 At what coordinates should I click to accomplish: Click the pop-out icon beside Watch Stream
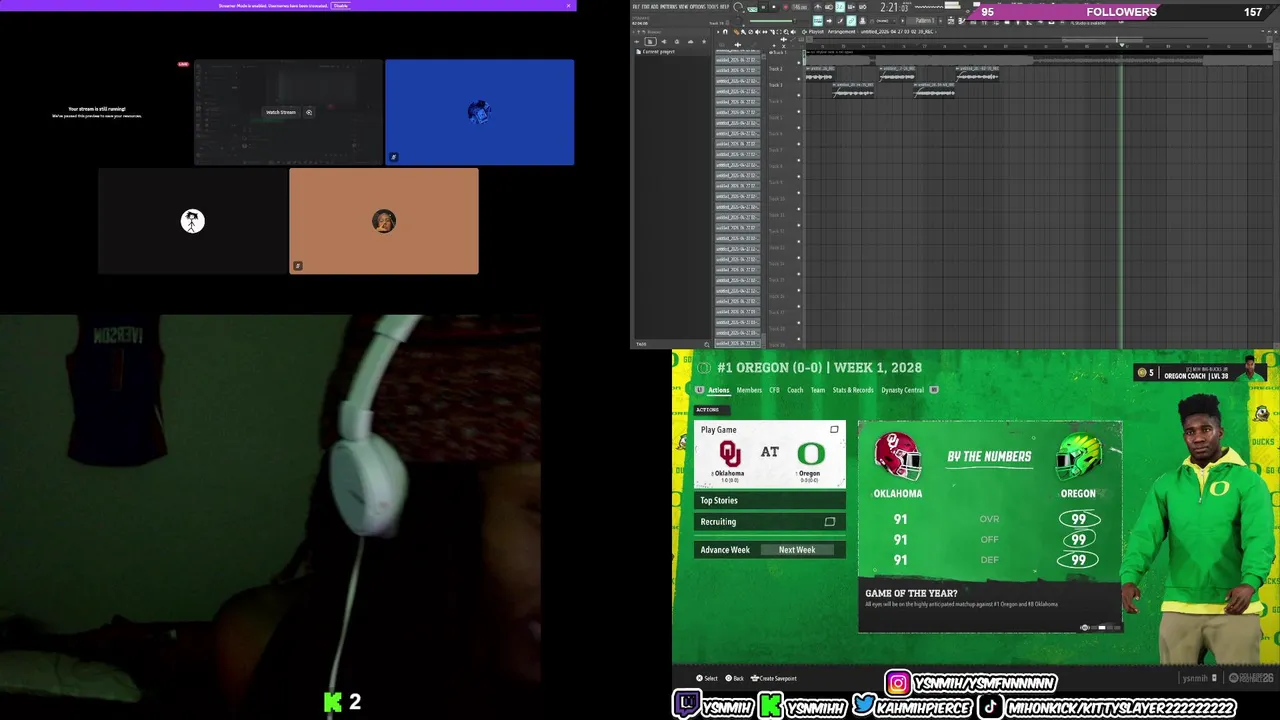click(x=309, y=112)
